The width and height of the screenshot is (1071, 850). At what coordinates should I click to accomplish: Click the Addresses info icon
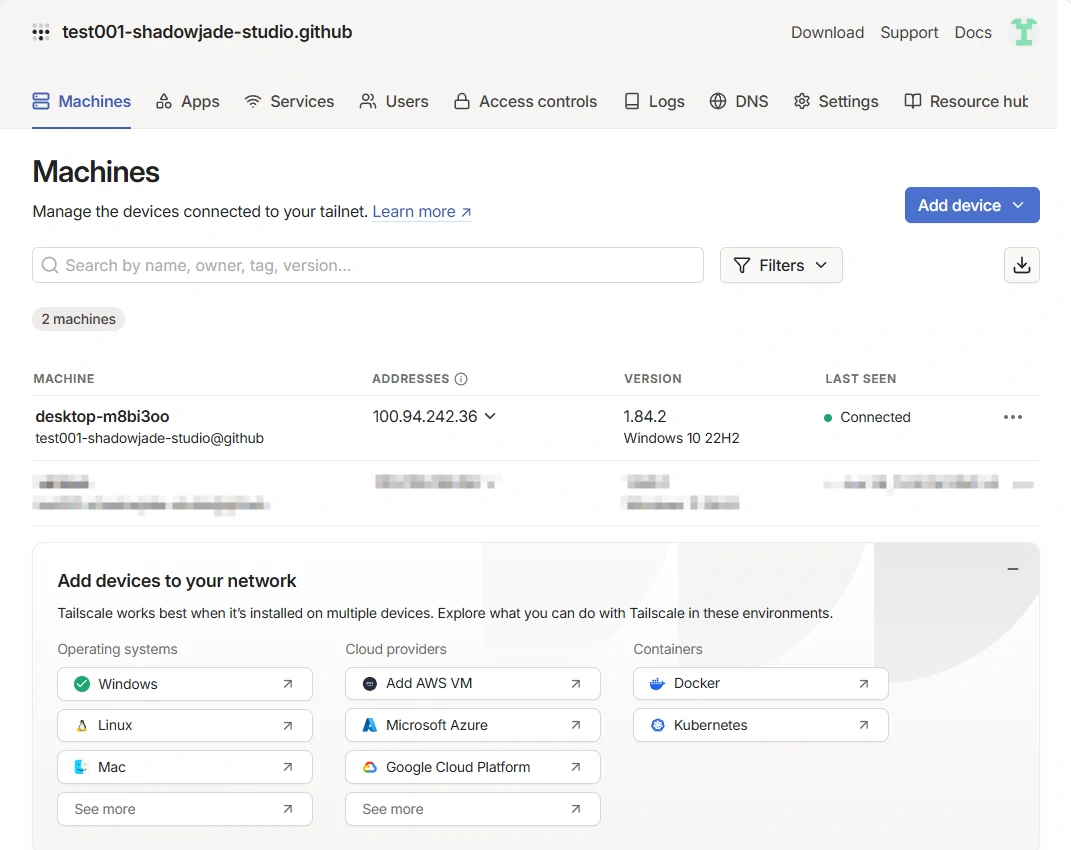[x=461, y=379]
